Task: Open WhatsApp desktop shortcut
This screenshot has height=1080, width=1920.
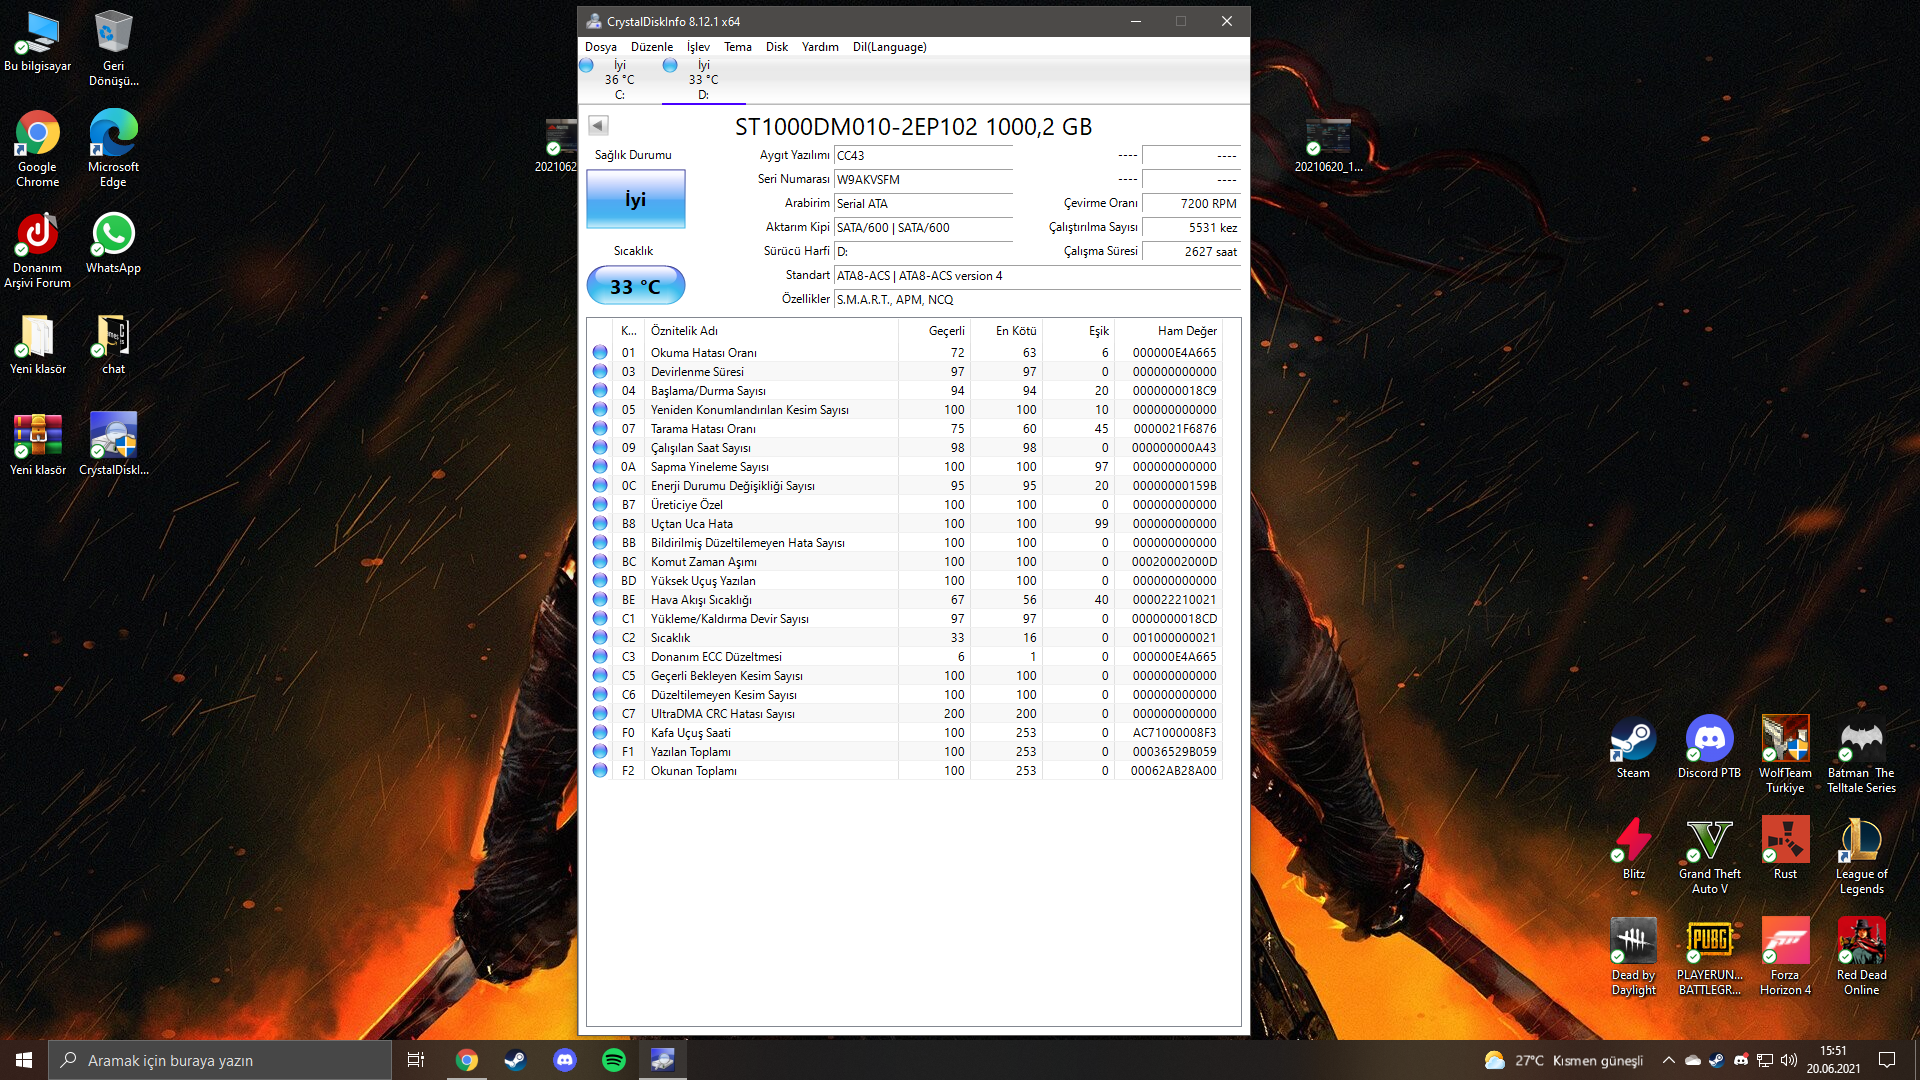Action: [x=113, y=243]
